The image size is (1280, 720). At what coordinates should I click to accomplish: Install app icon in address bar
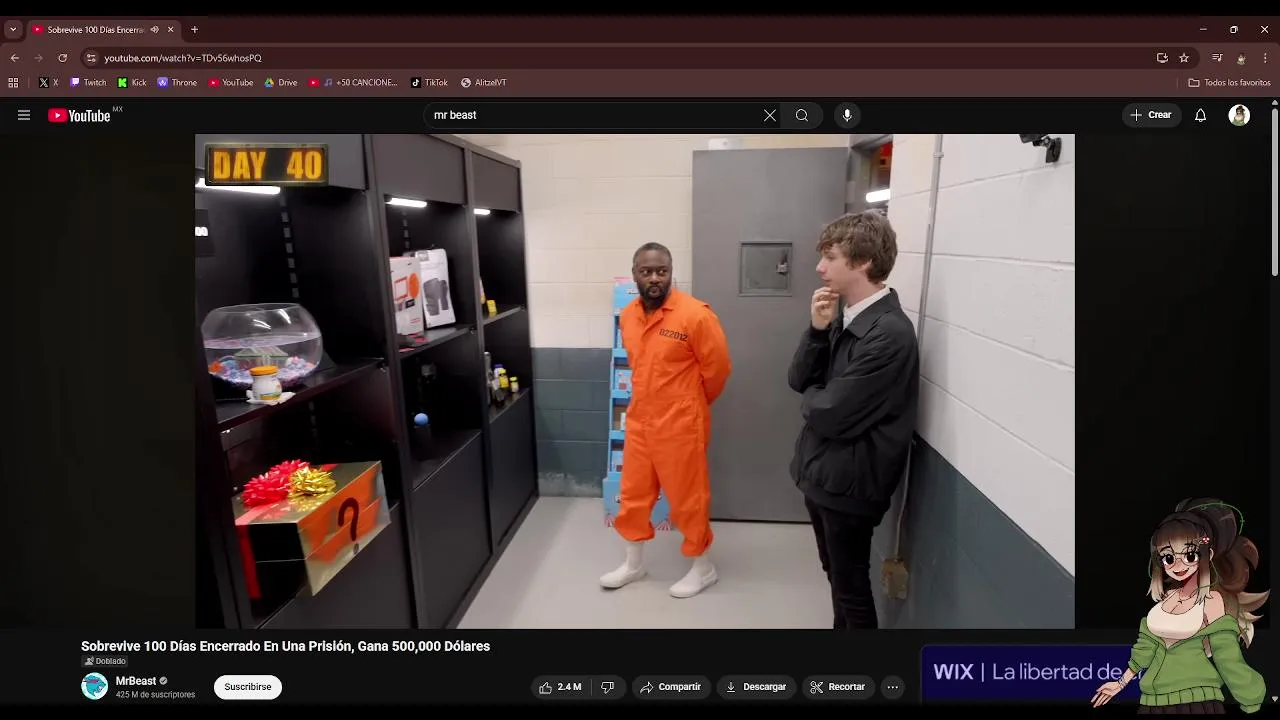tap(1162, 58)
